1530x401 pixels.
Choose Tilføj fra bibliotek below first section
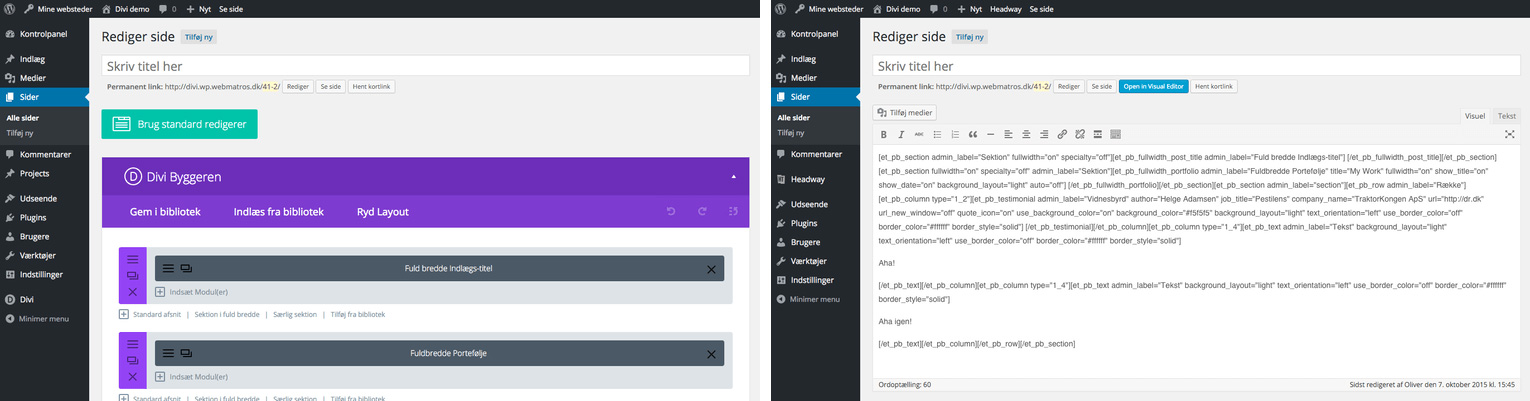358,314
